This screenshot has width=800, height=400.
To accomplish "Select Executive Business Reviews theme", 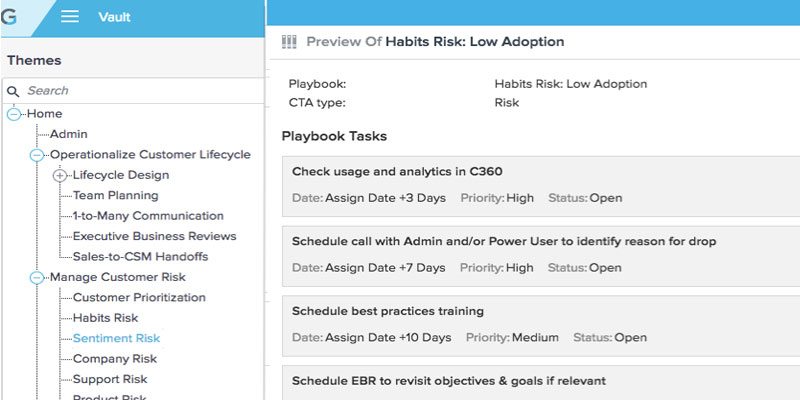I will [155, 236].
